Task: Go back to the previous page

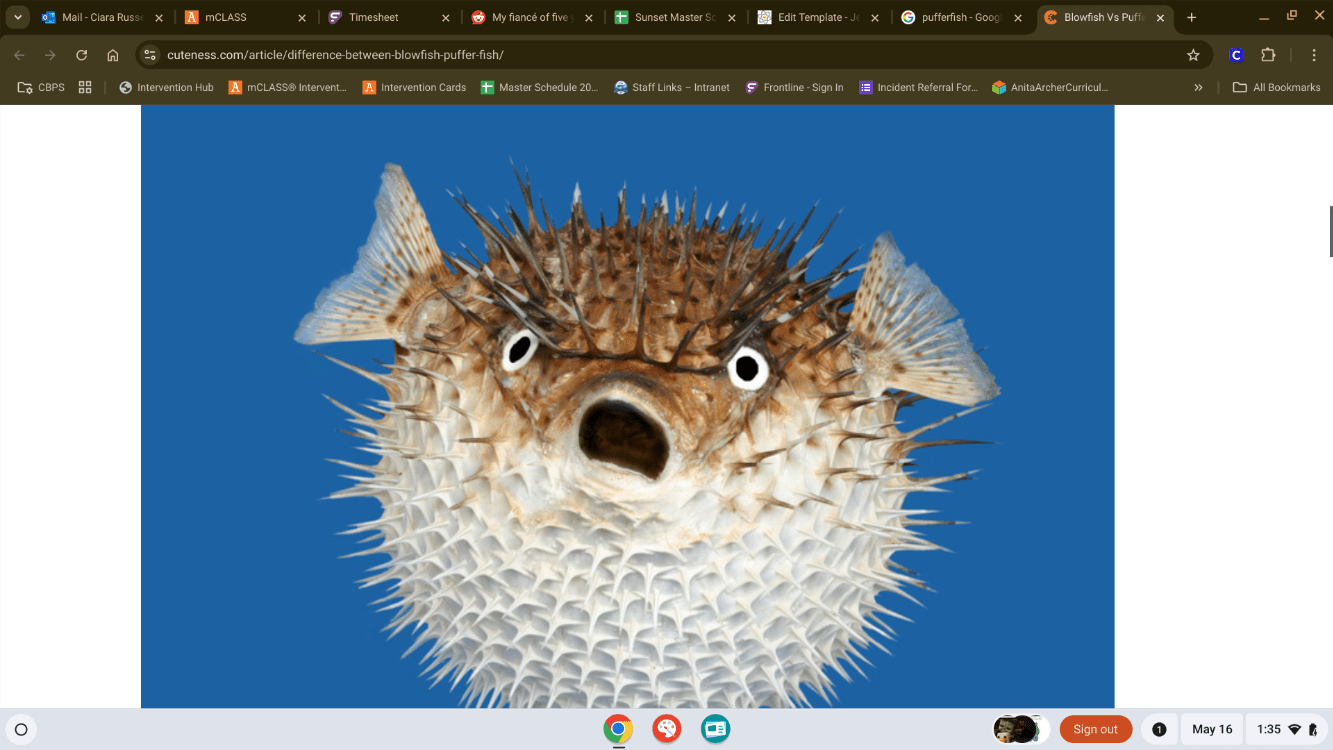Action: point(19,55)
